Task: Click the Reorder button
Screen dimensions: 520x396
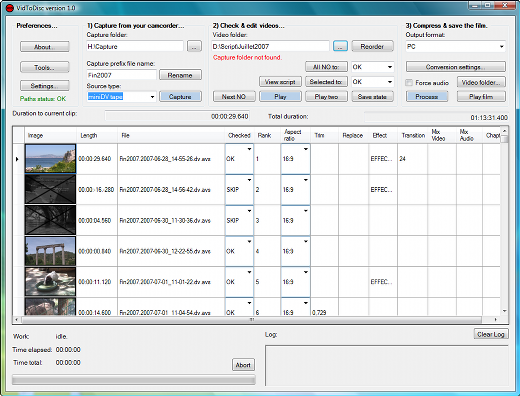Action: (x=372, y=46)
